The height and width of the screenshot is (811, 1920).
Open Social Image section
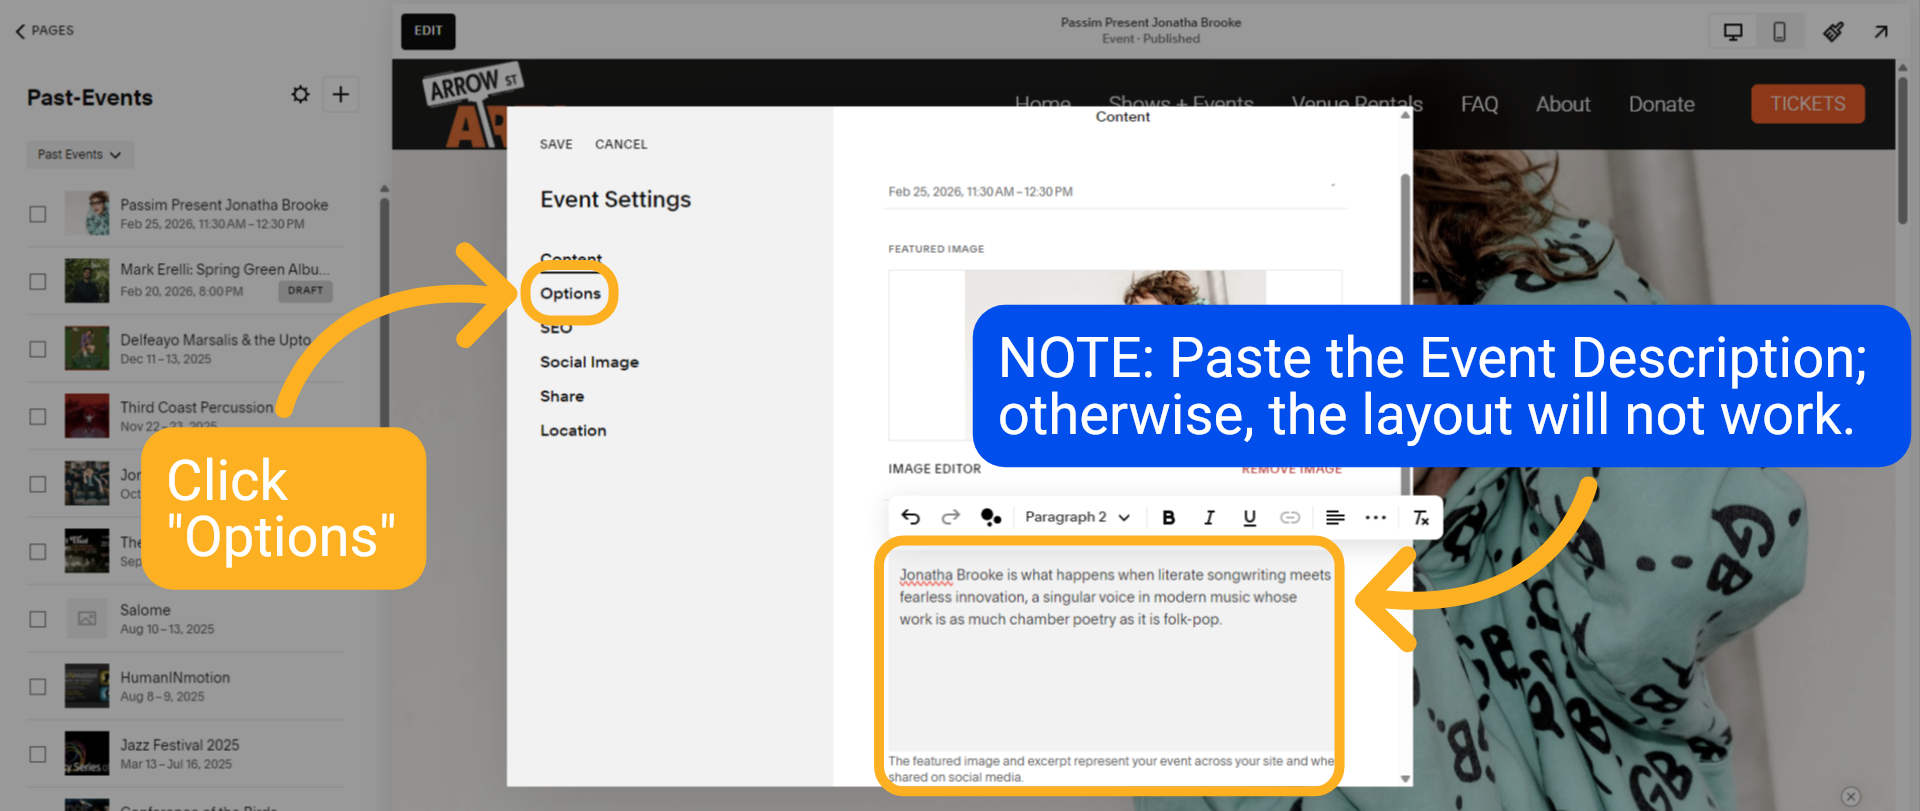pyautogui.click(x=589, y=362)
